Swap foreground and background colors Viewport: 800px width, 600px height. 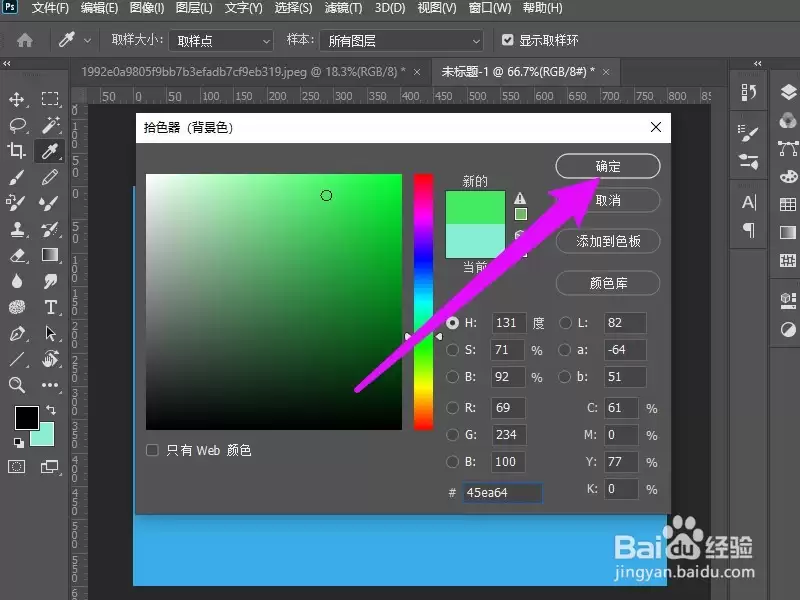[x=51, y=410]
